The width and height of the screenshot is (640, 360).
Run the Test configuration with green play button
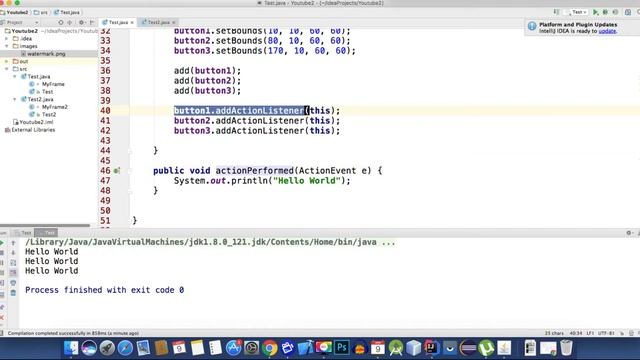[596, 12]
